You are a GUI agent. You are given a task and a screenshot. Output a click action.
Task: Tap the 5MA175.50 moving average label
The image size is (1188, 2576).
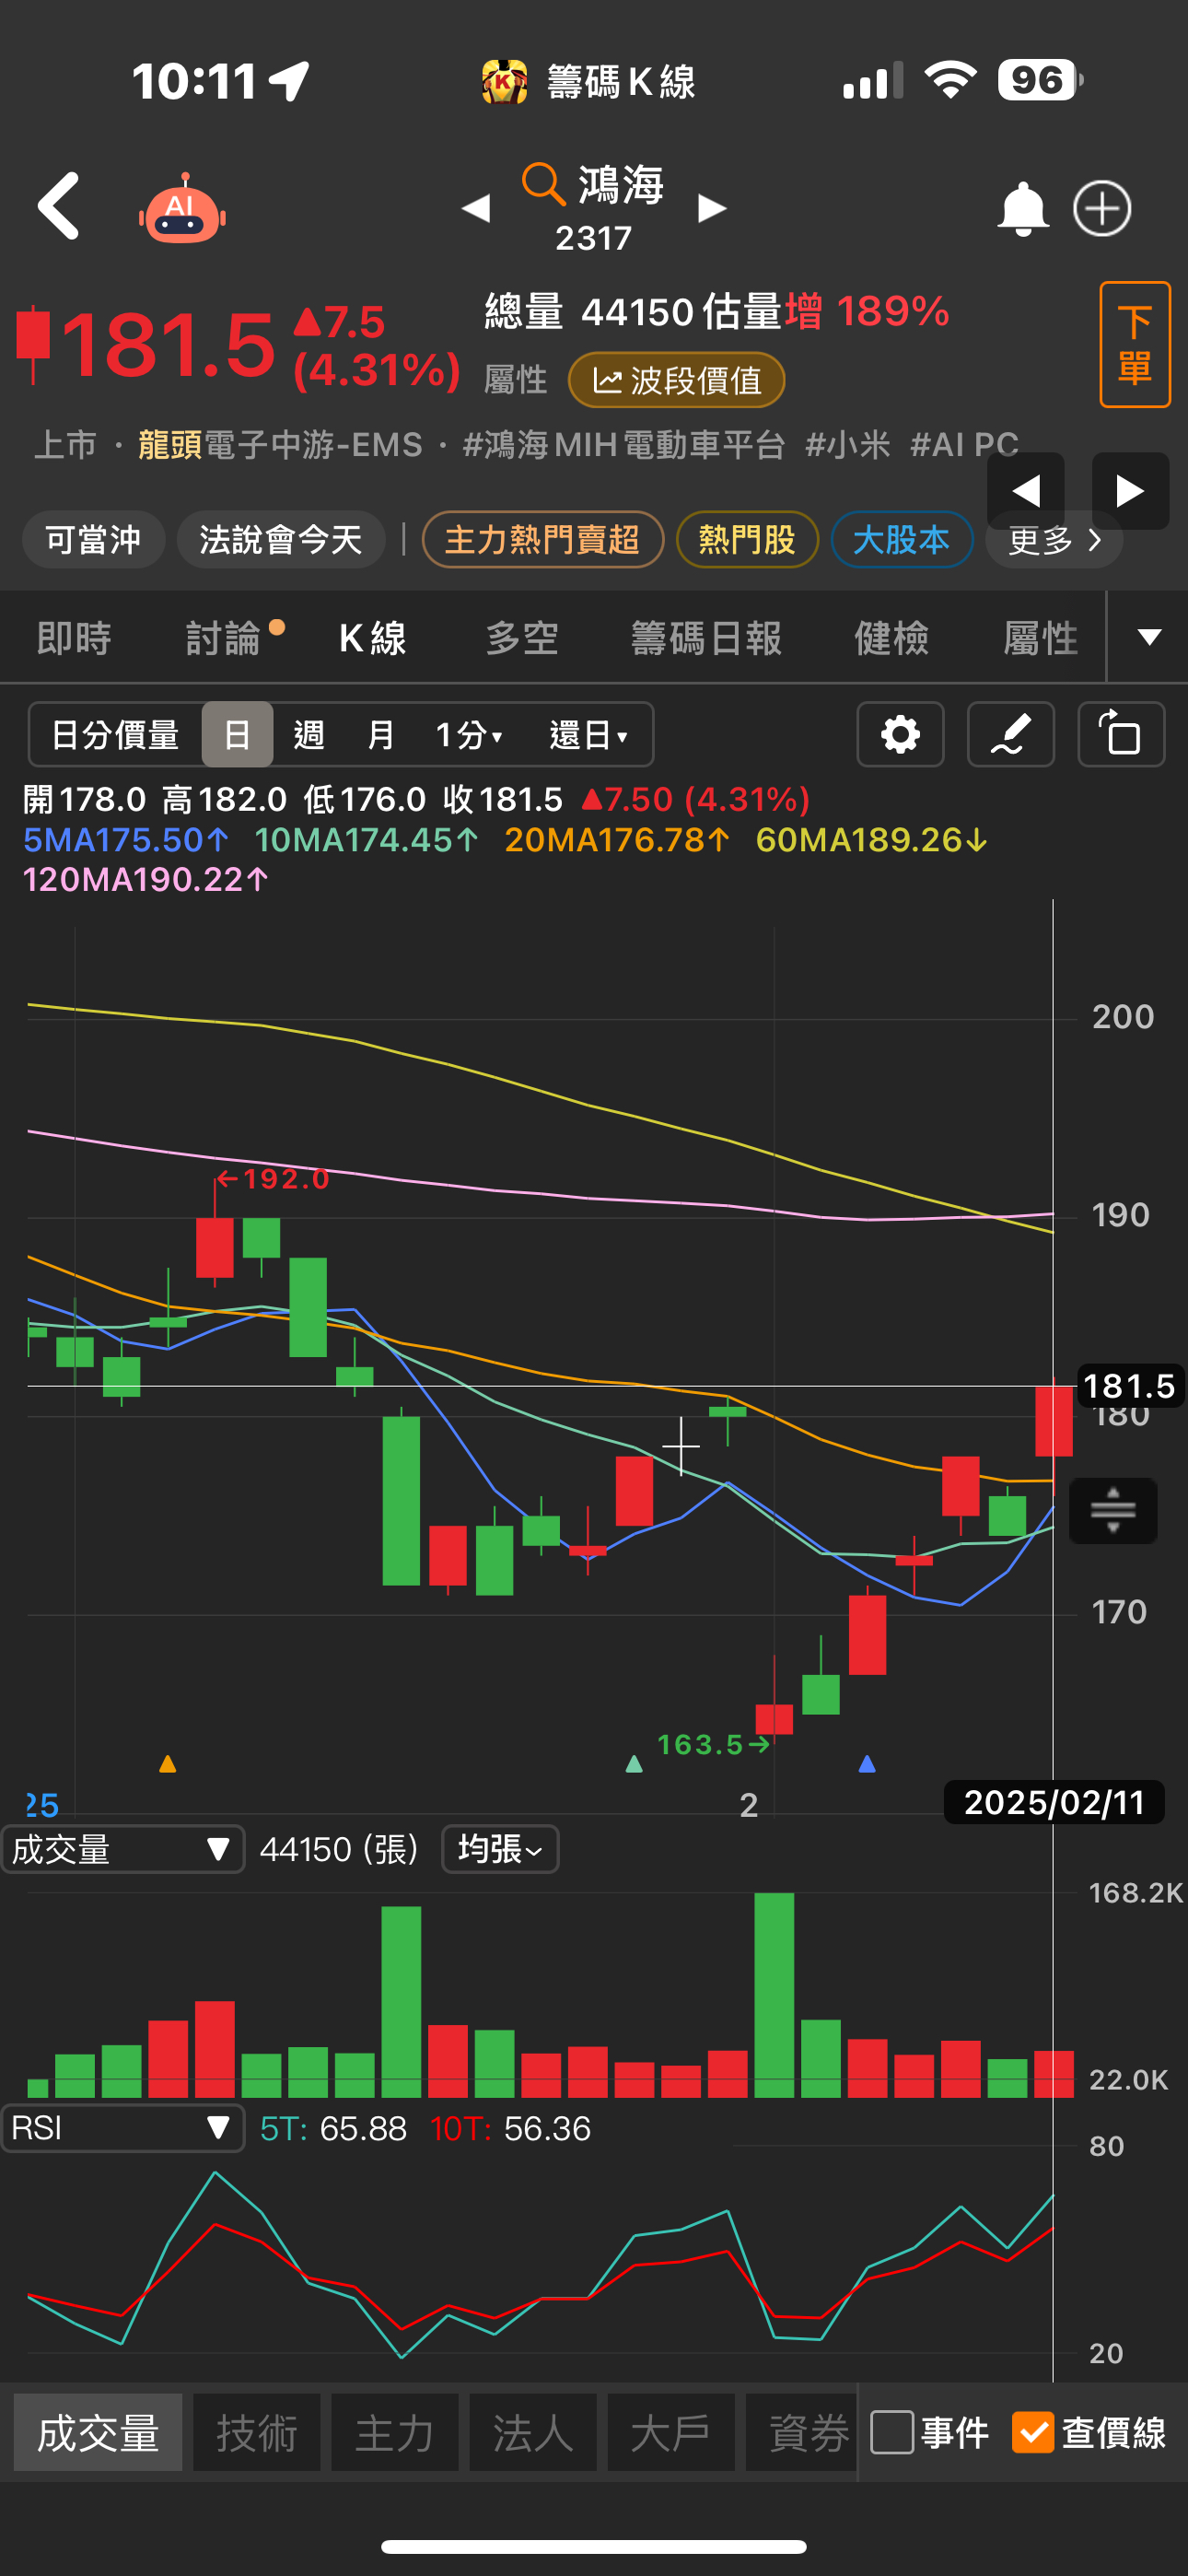[126, 840]
